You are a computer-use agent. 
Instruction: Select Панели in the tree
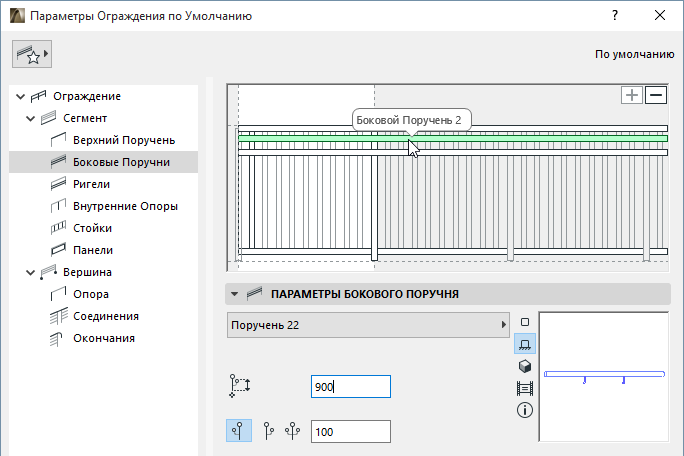pos(93,250)
